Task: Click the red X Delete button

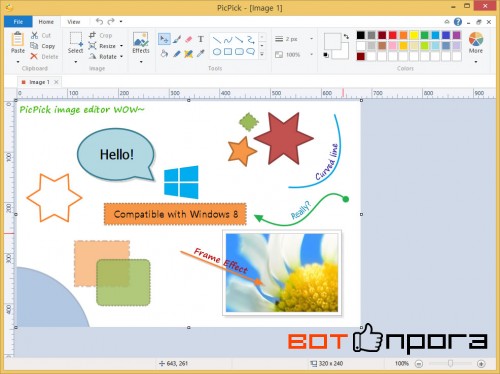Action: tap(44, 56)
